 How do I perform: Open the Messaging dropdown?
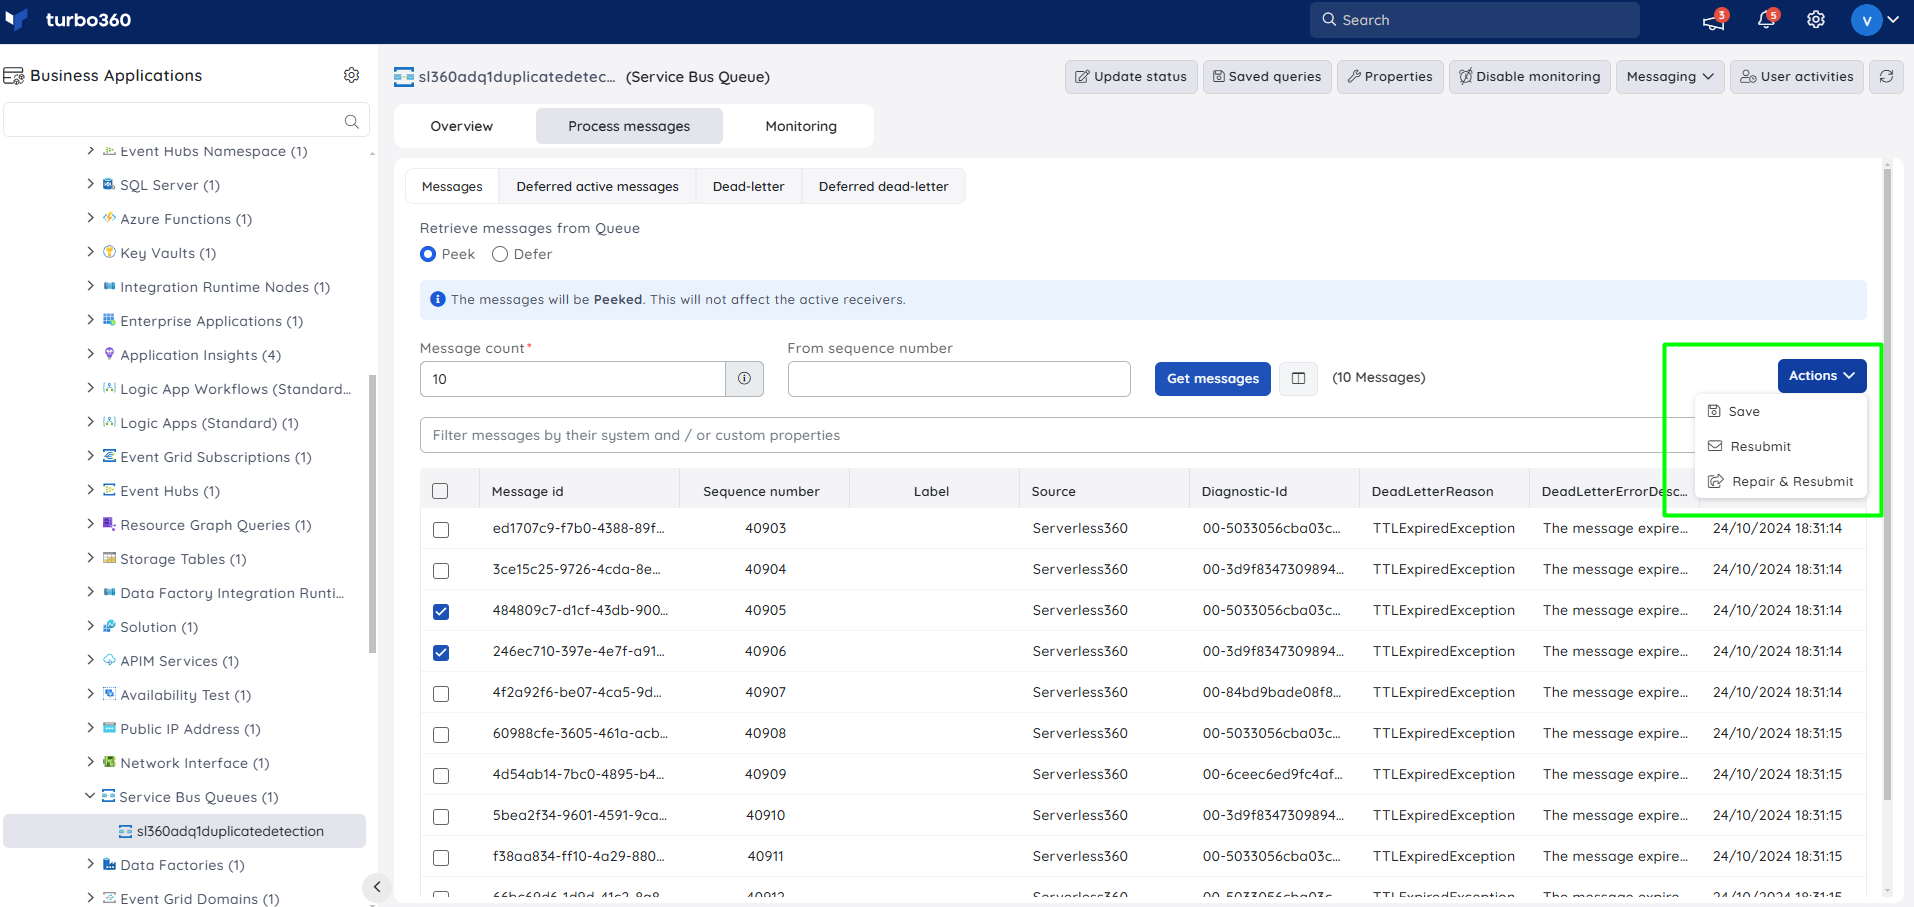pyautogui.click(x=1670, y=76)
